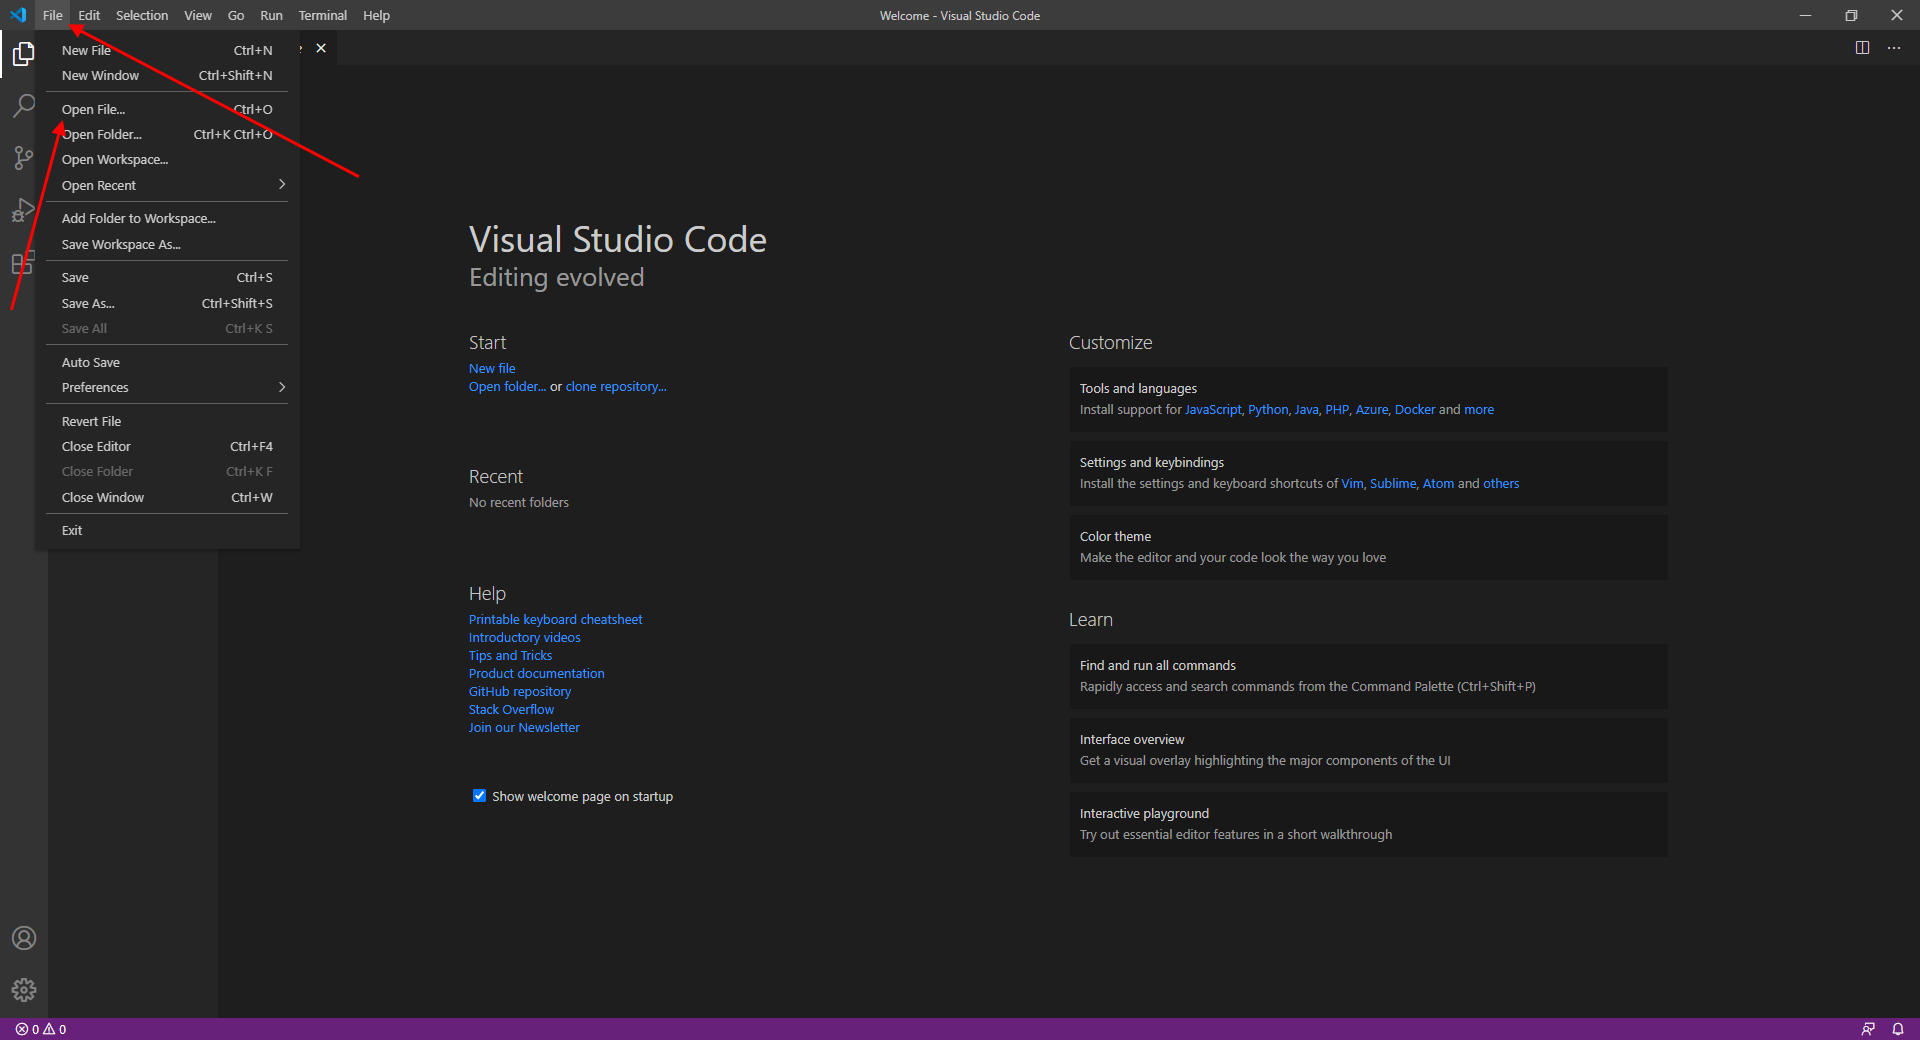Expand the Open Recent submenu

168,185
